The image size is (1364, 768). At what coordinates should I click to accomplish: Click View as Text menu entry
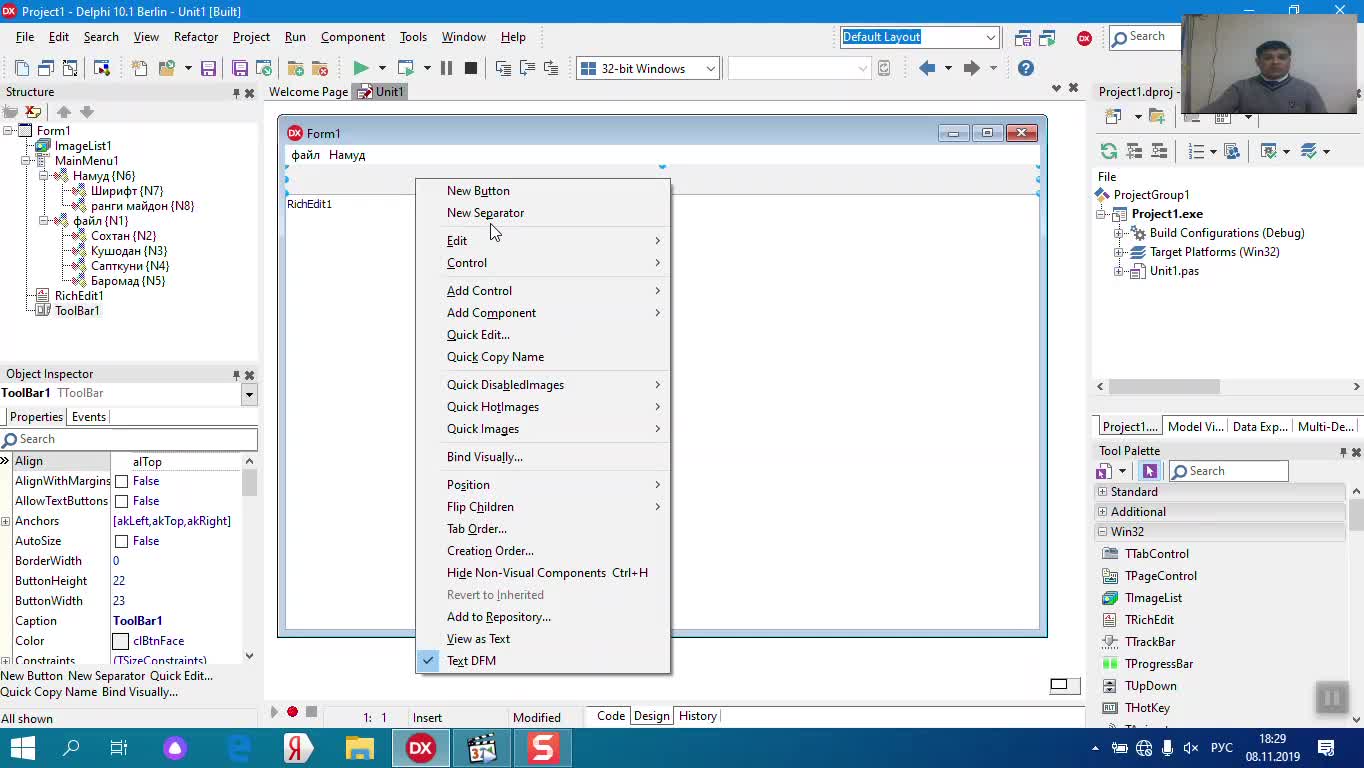pyautogui.click(x=542, y=639)
